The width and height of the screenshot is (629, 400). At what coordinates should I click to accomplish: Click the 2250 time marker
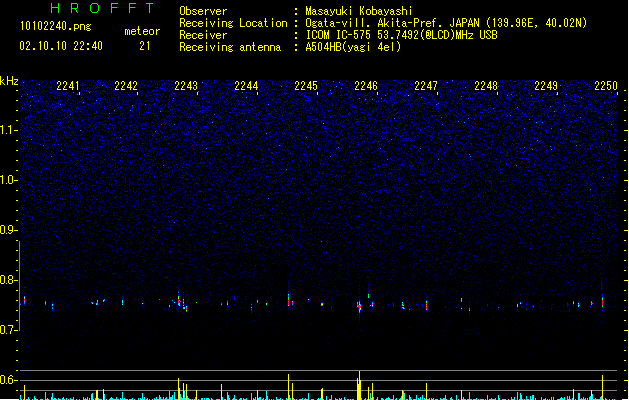606,86
